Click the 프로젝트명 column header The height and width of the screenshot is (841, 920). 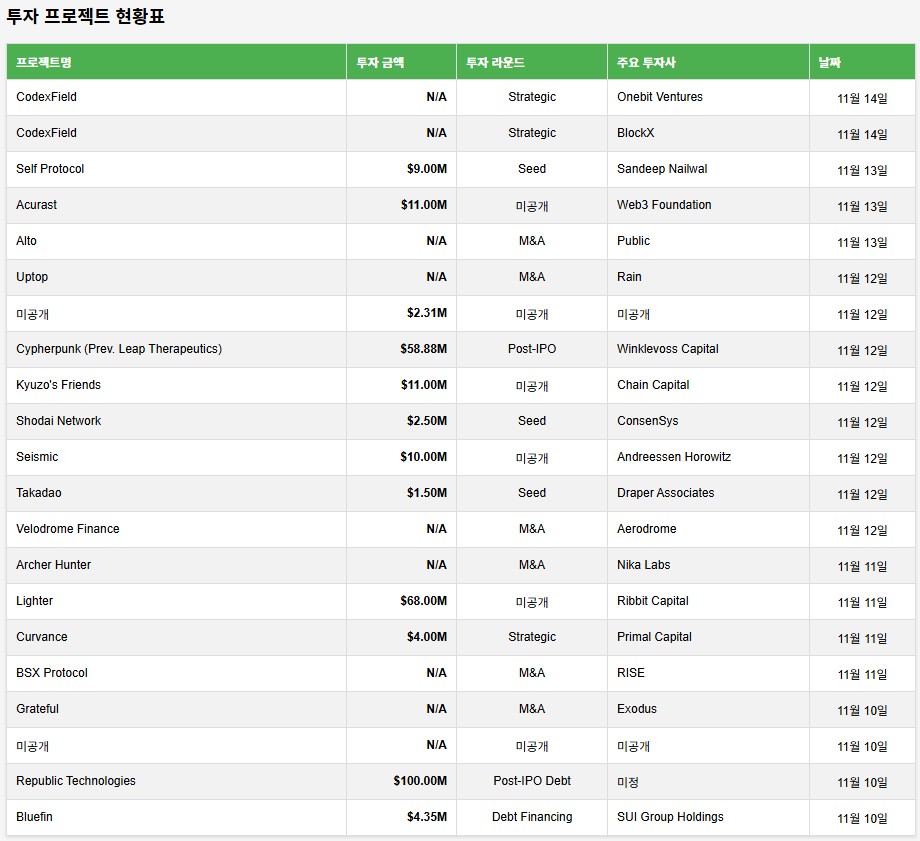coord(44,62)
